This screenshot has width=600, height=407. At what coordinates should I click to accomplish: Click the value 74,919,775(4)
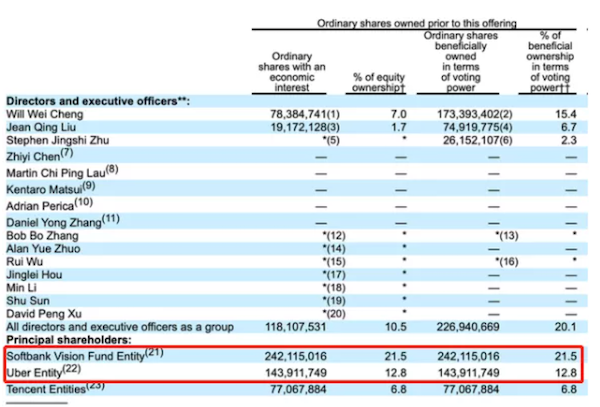pyautogui.click(x=478, y=127)
